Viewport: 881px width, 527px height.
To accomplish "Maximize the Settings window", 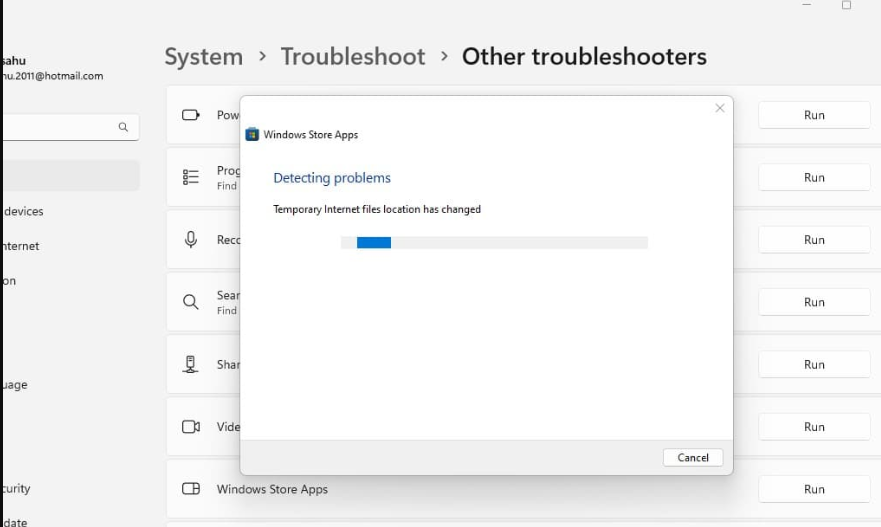I will 846,5.
